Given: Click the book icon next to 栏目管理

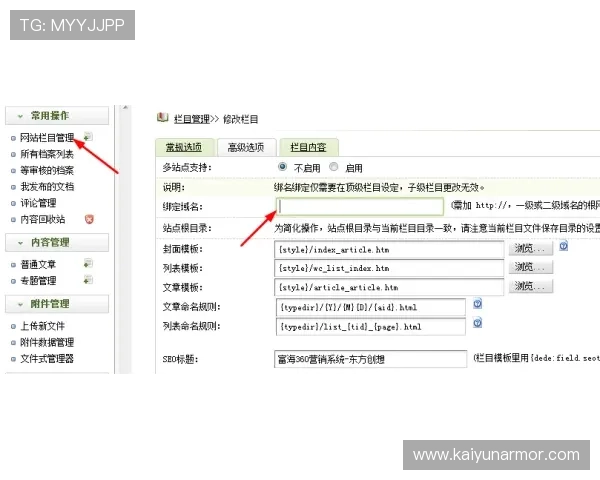Looking at the screenshot, I should tap(163, 118).
